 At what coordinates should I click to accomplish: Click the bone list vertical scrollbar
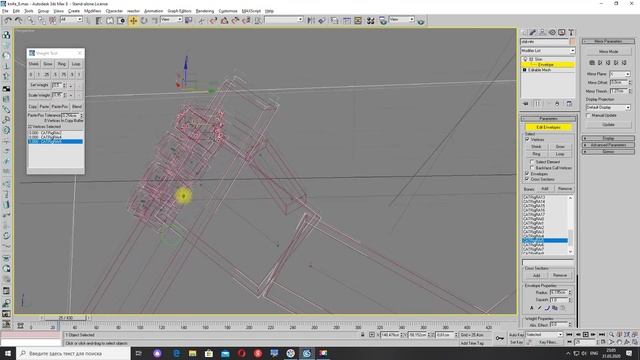570,224
